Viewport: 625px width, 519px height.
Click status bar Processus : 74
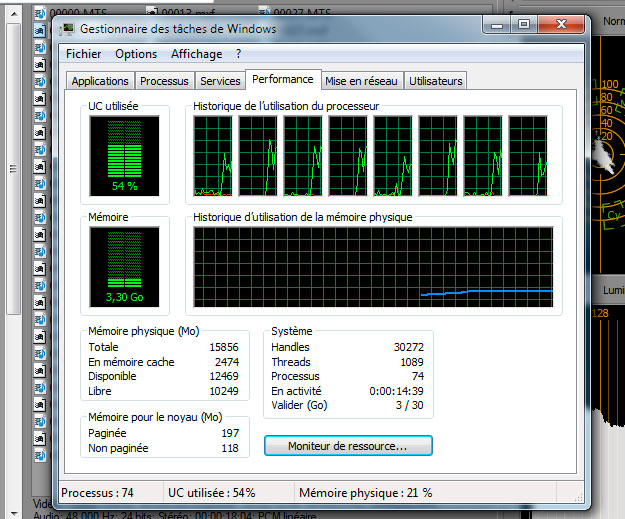(97, 493)
